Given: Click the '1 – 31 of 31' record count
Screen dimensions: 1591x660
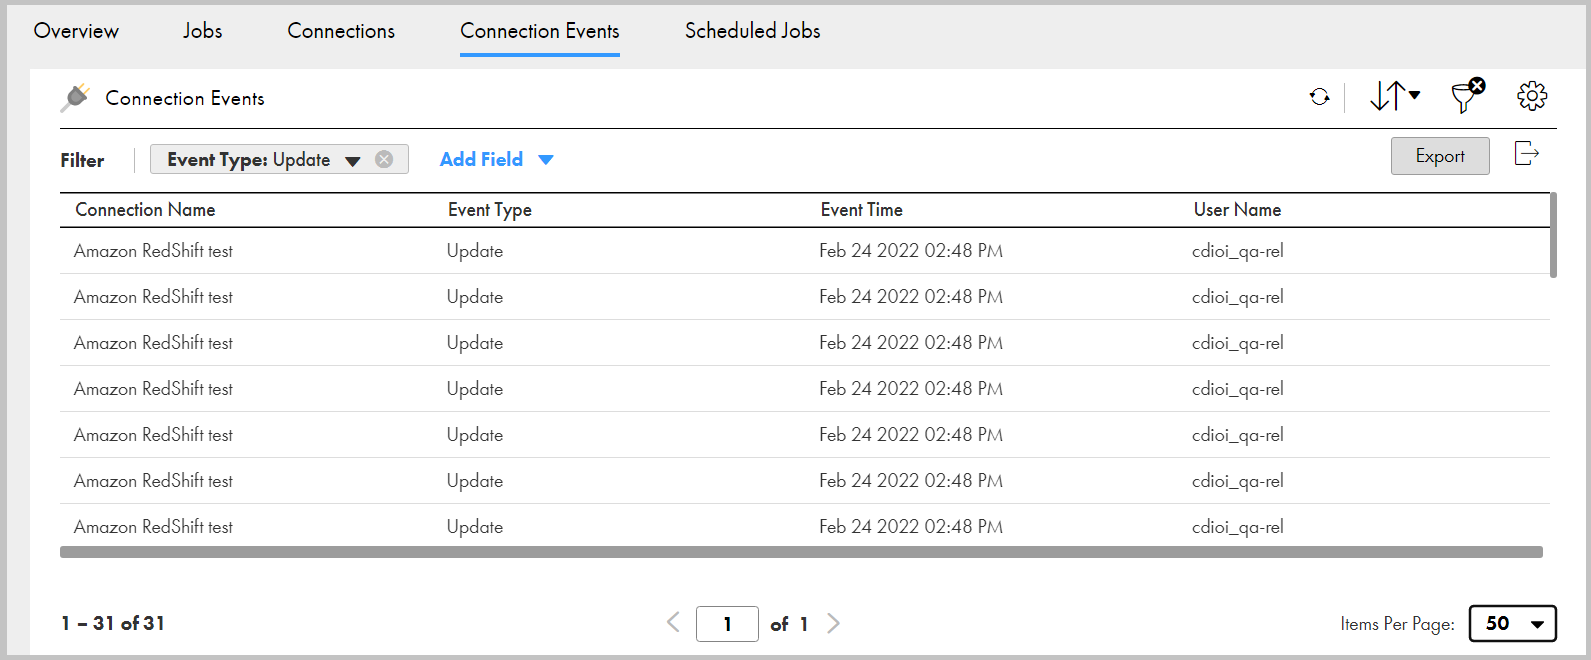Looking at the screenshot, I should click(x=113, y=623).
